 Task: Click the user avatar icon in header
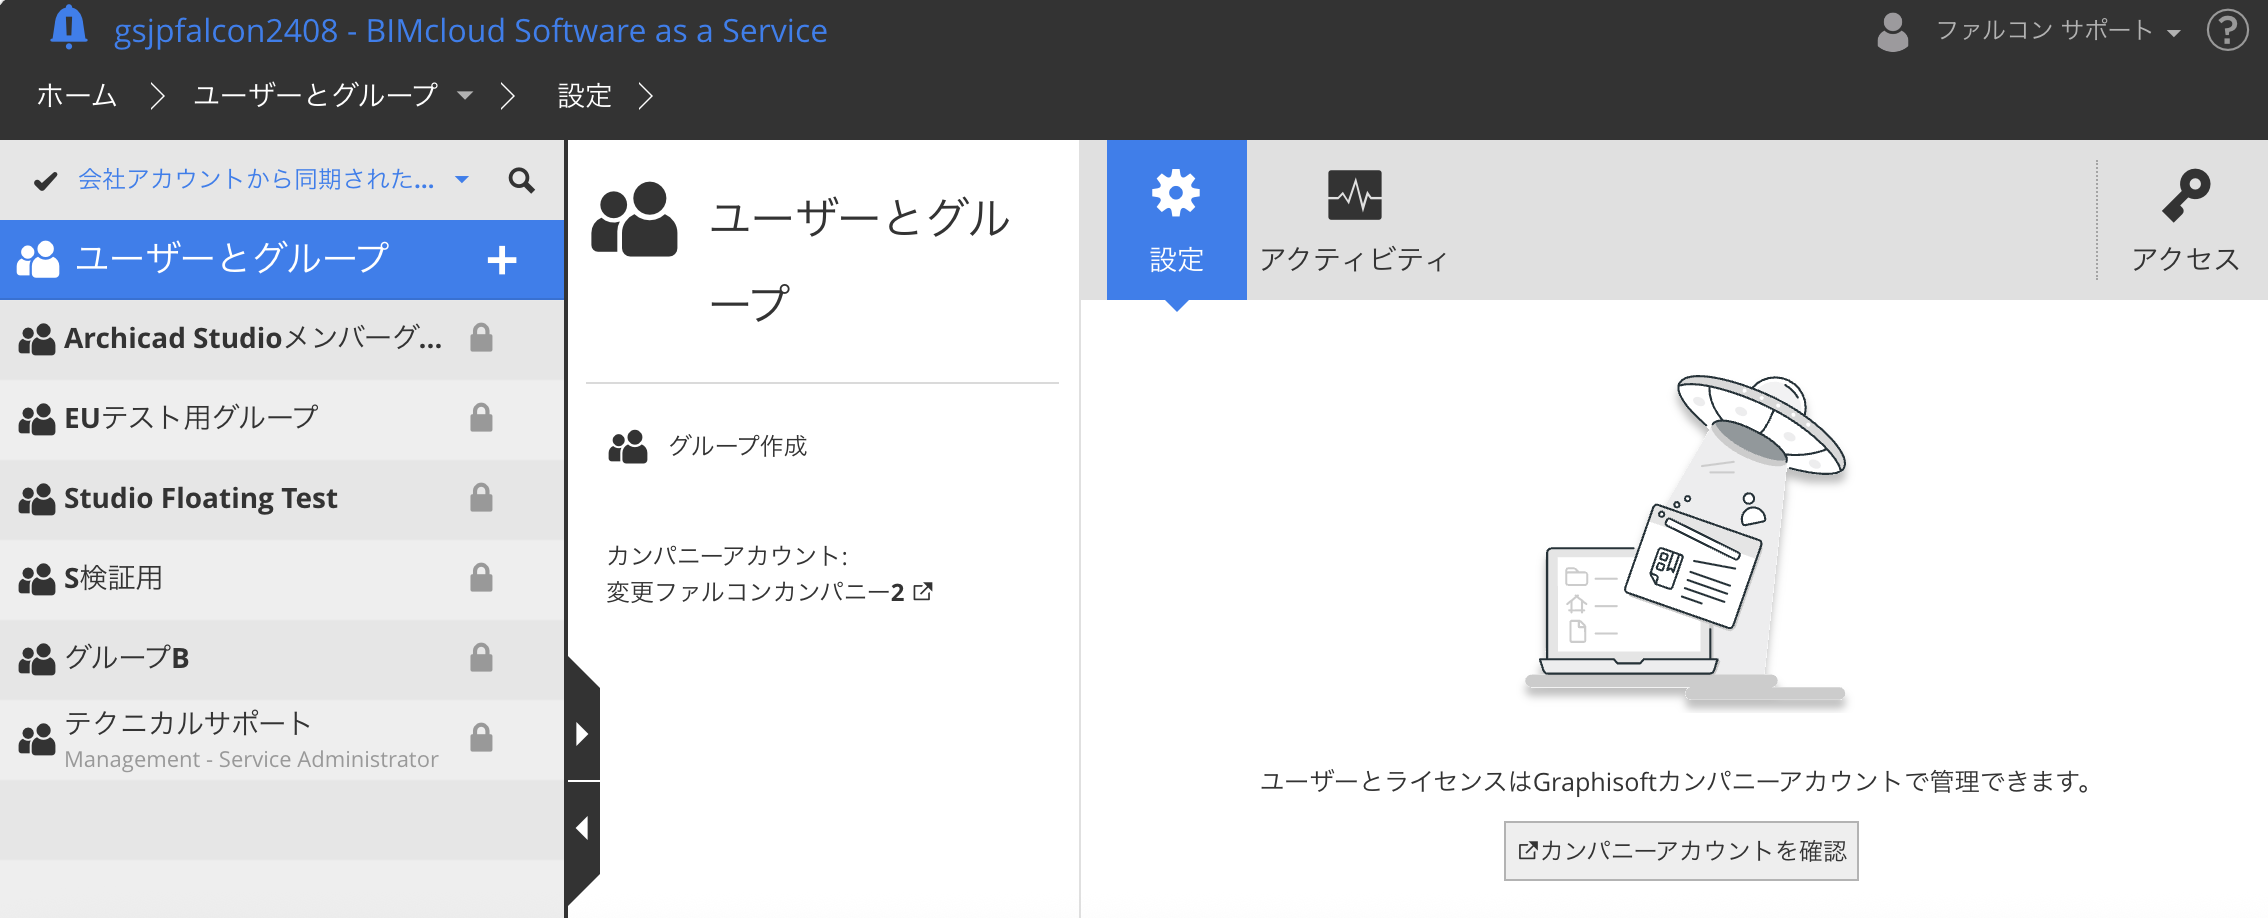pyautogui.click(x=1892, y=32)
